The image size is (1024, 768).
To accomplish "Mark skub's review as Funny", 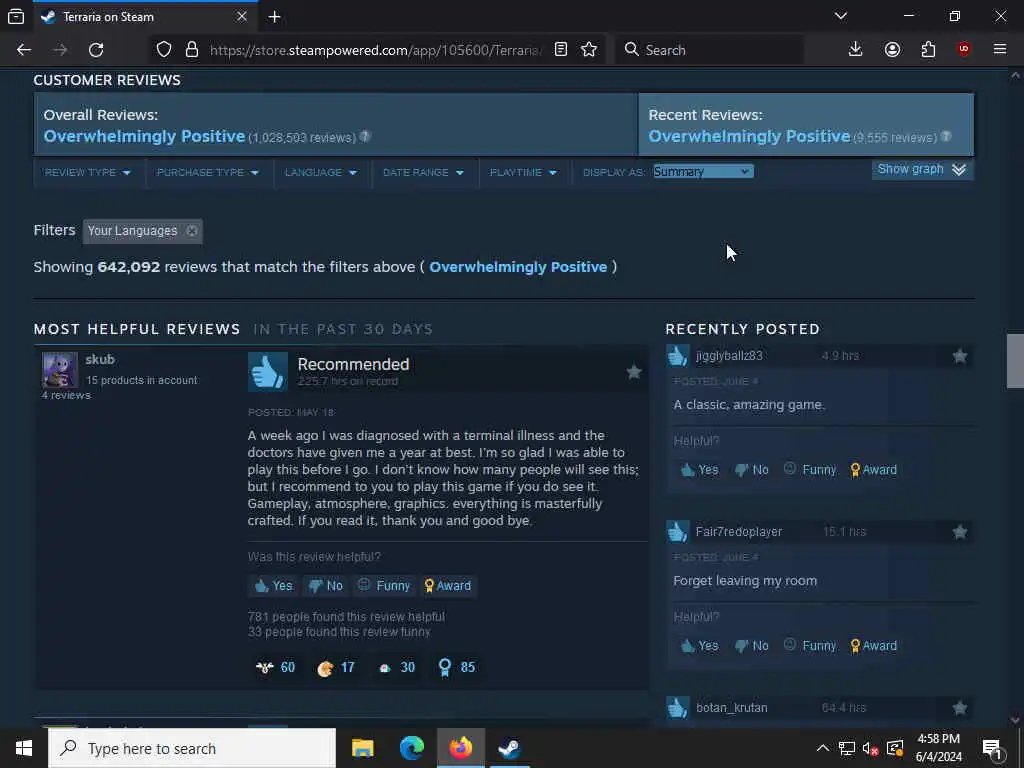I will click(x=384, y=586).
